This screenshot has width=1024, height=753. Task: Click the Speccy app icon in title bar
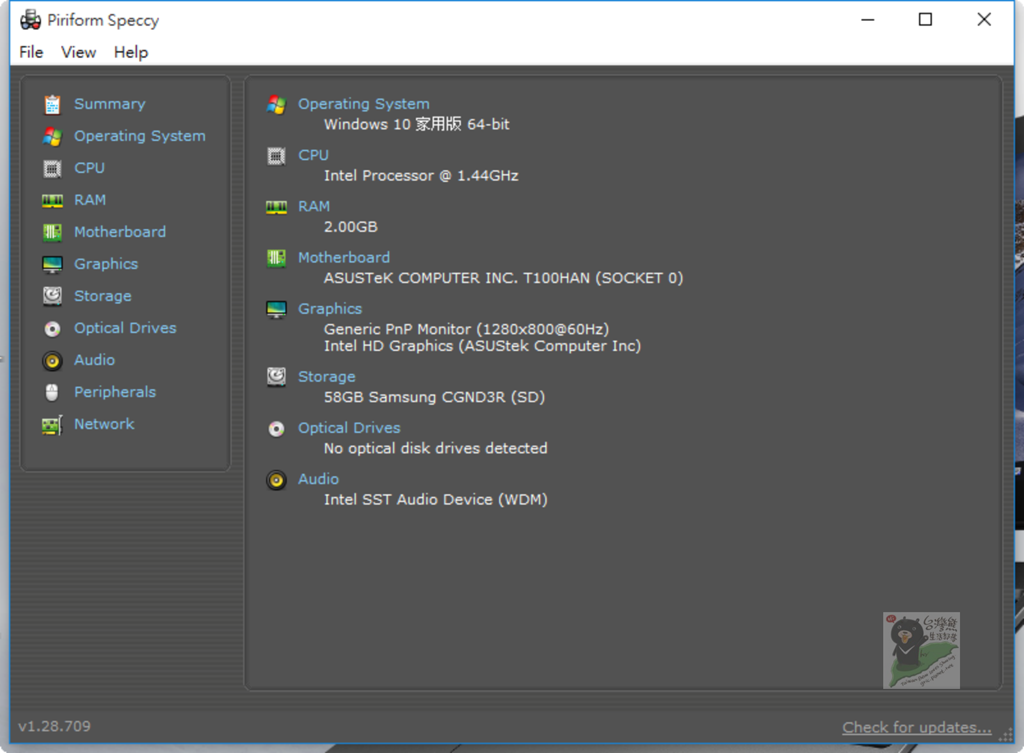tap(30, 20)
